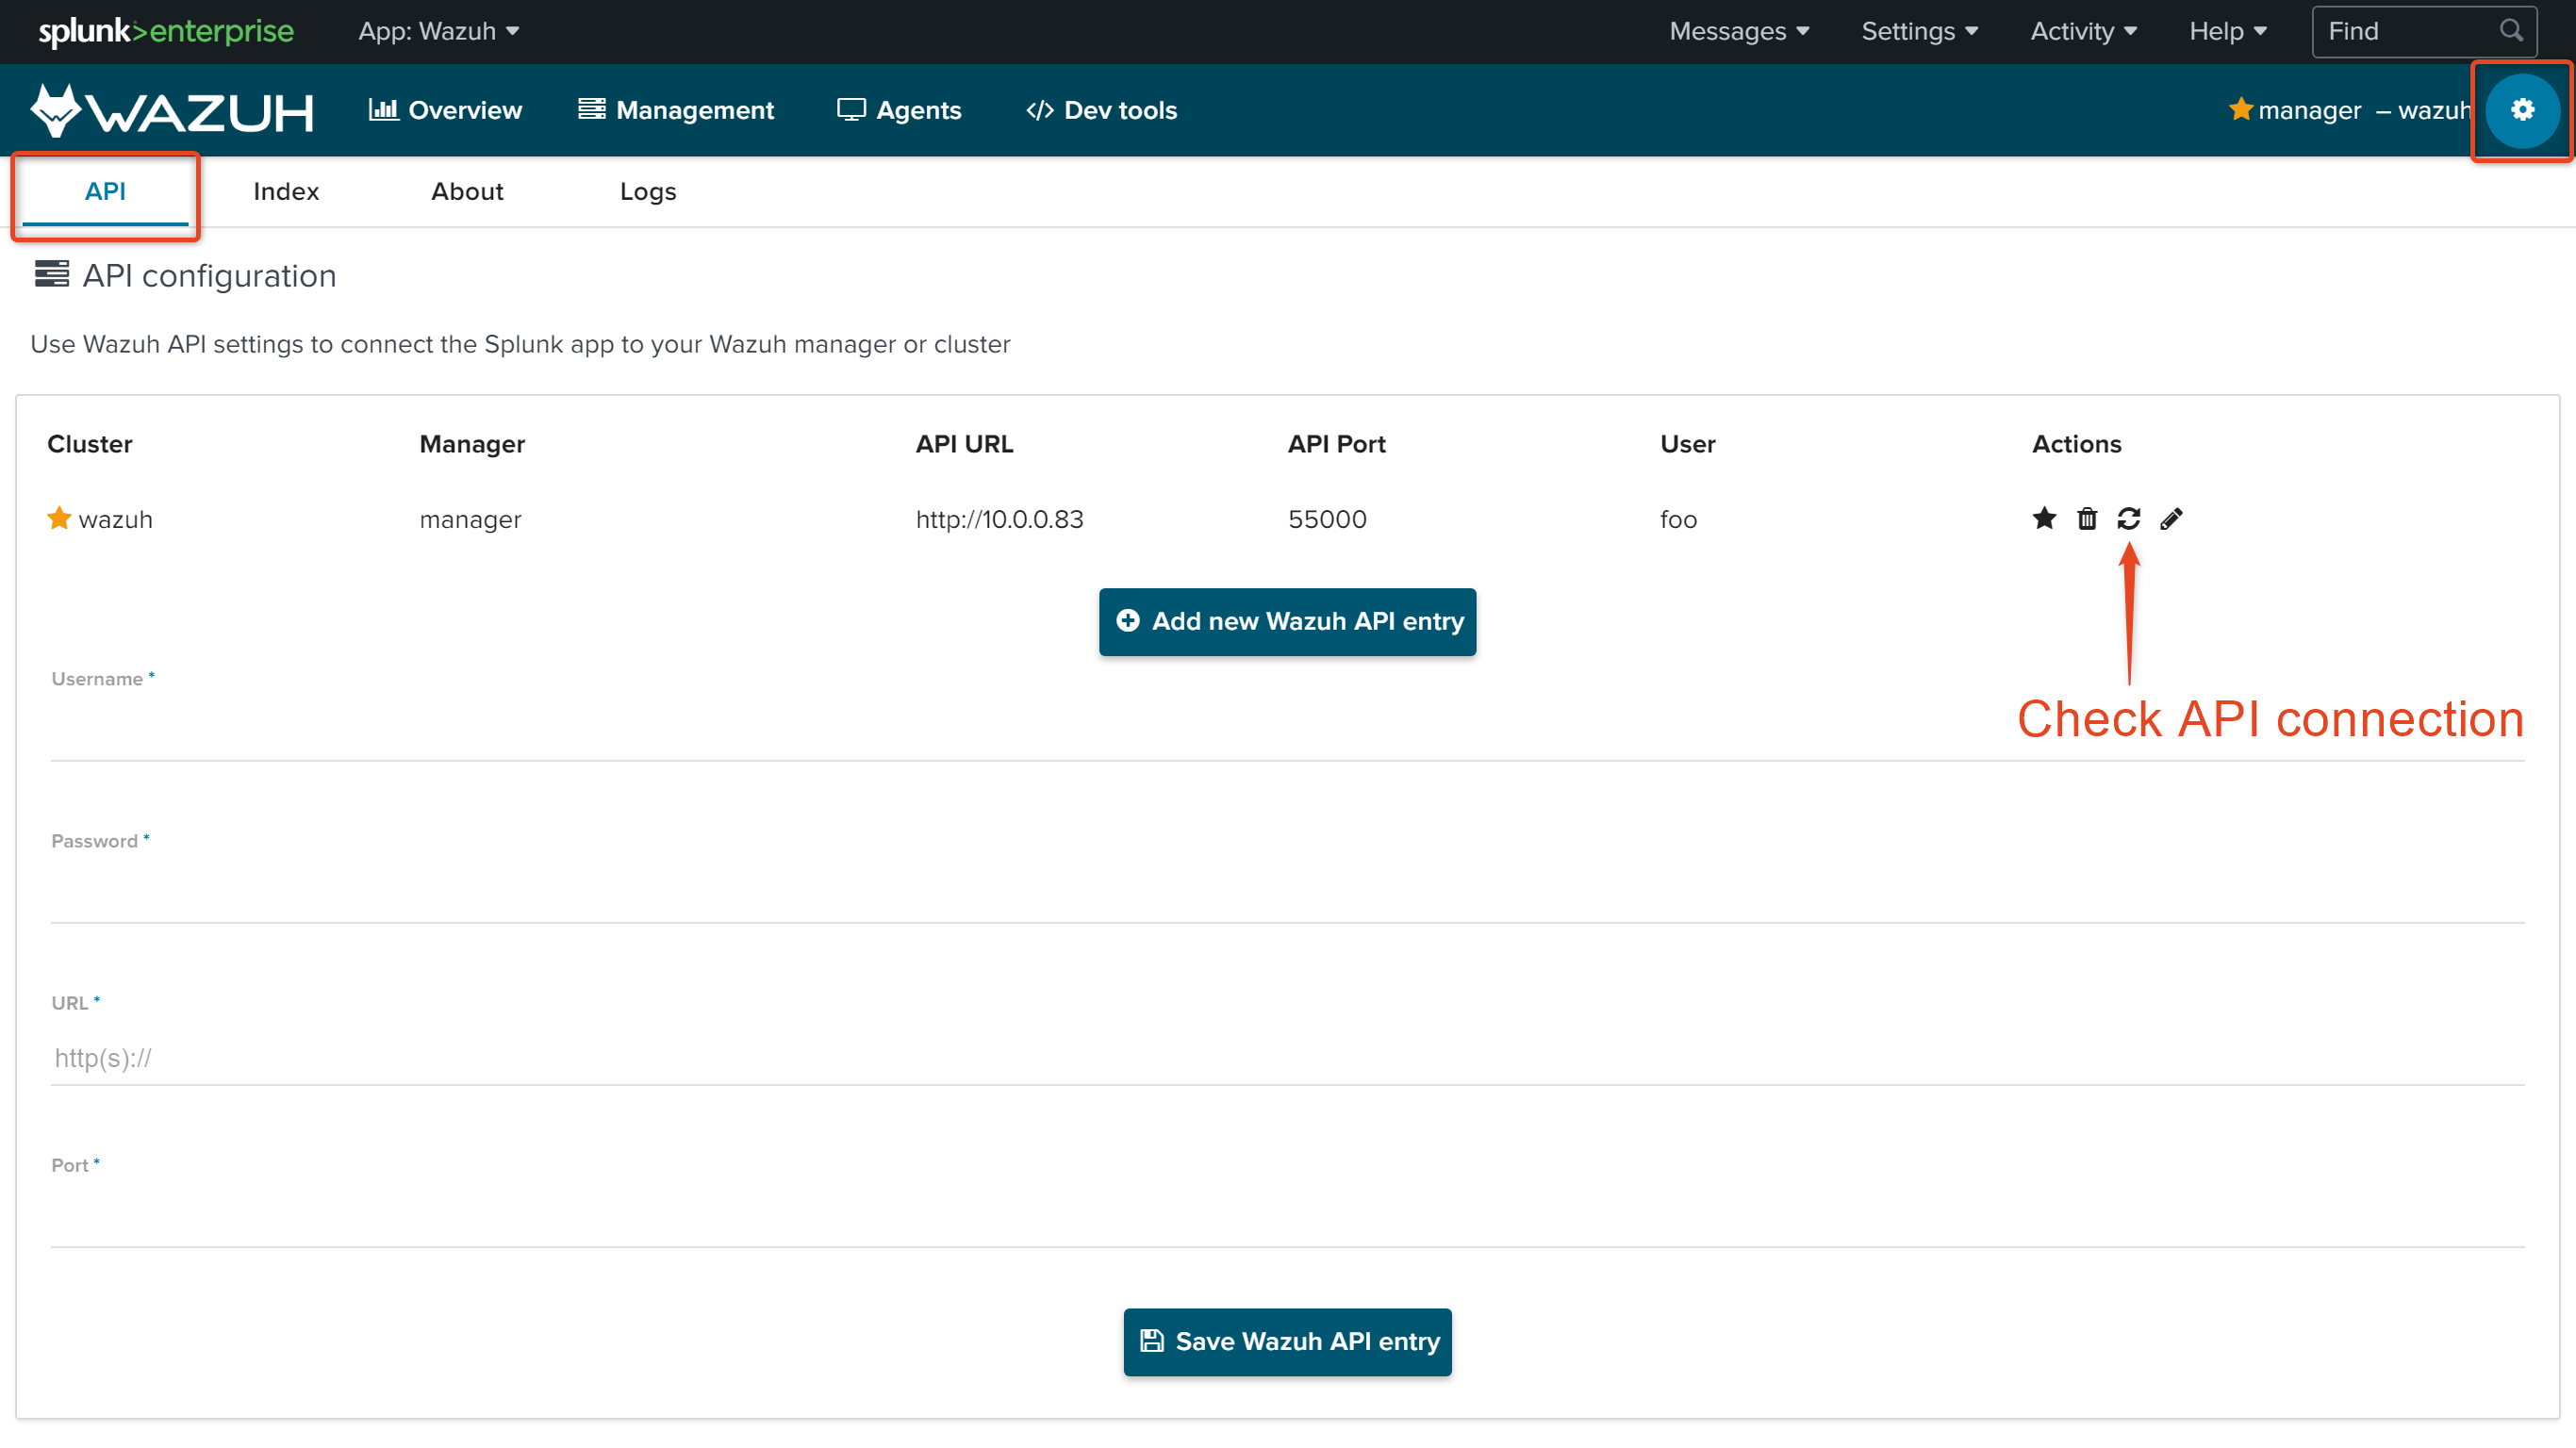
Task: Click the API configuration heading
Action: (x=209, y=275)
